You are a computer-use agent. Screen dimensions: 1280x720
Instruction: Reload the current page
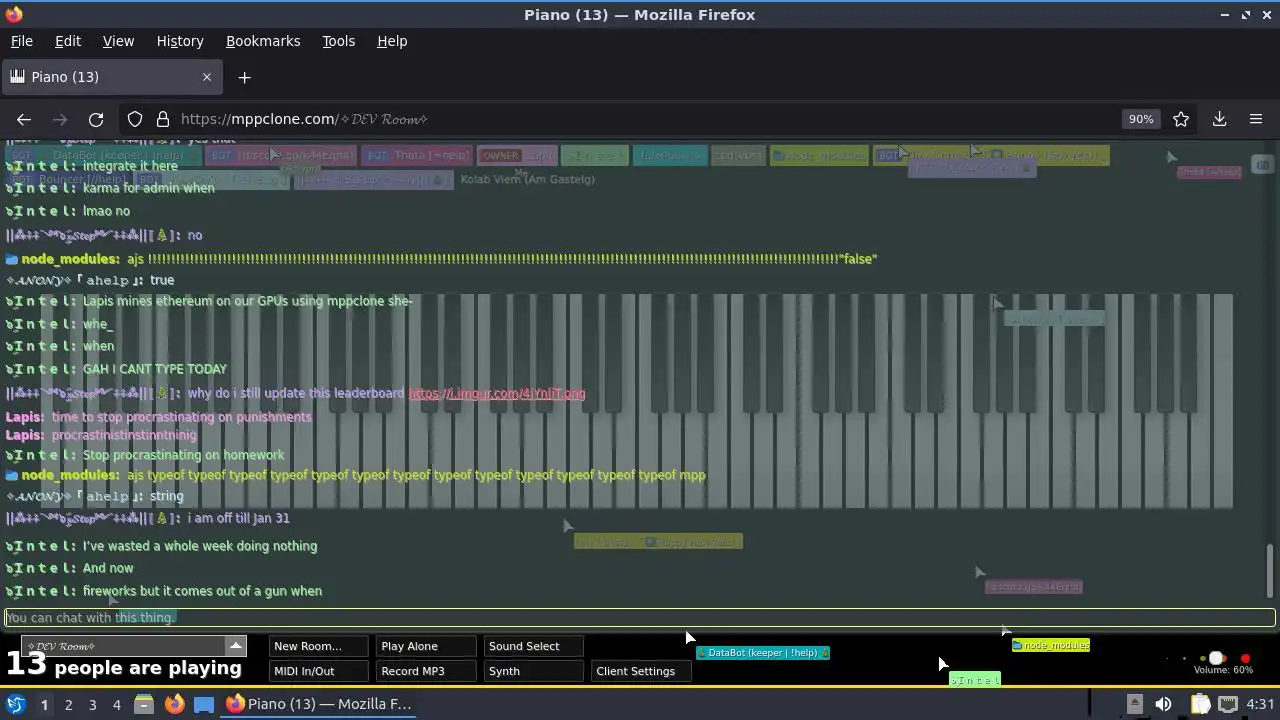pyautogui.click(x=96, y=119)
